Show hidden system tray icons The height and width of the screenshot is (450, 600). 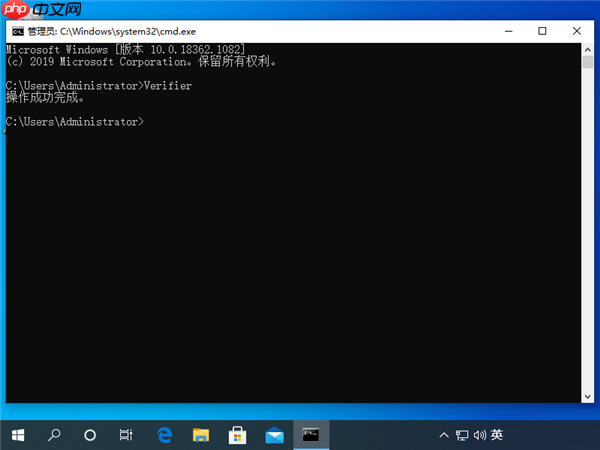point(444,435)
